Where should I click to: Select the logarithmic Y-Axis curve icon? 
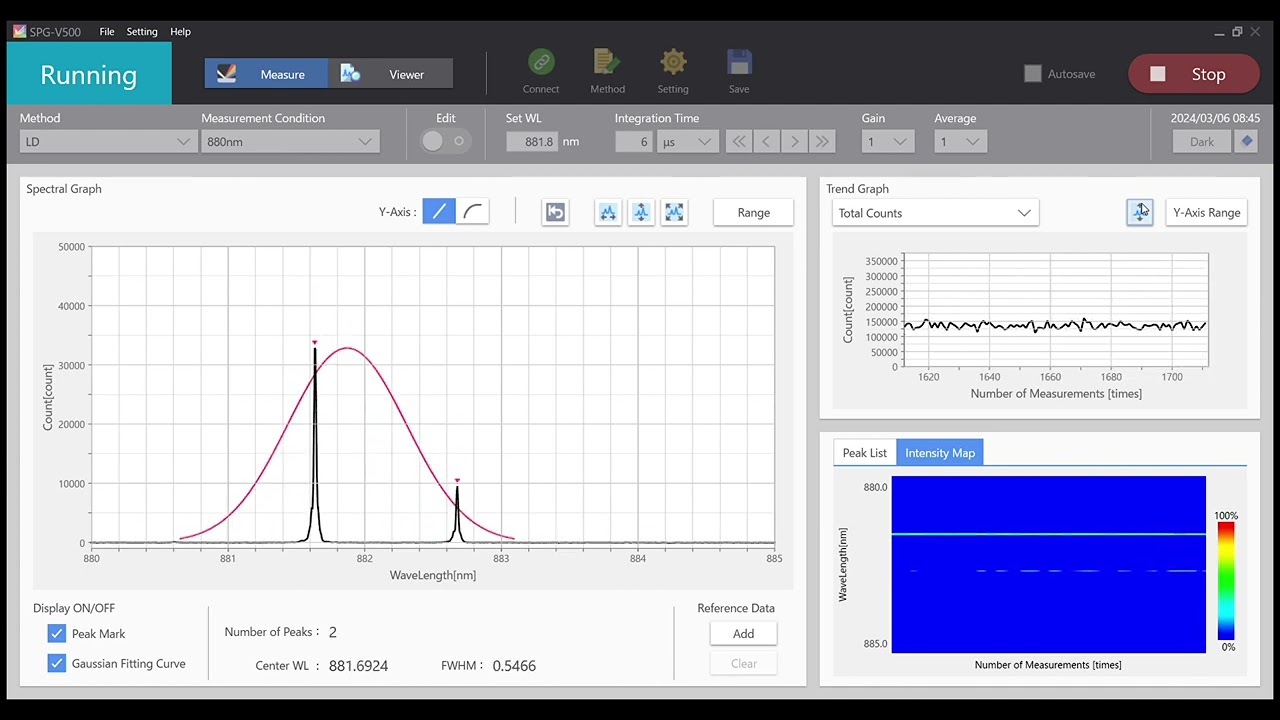[x=473, y=212]
